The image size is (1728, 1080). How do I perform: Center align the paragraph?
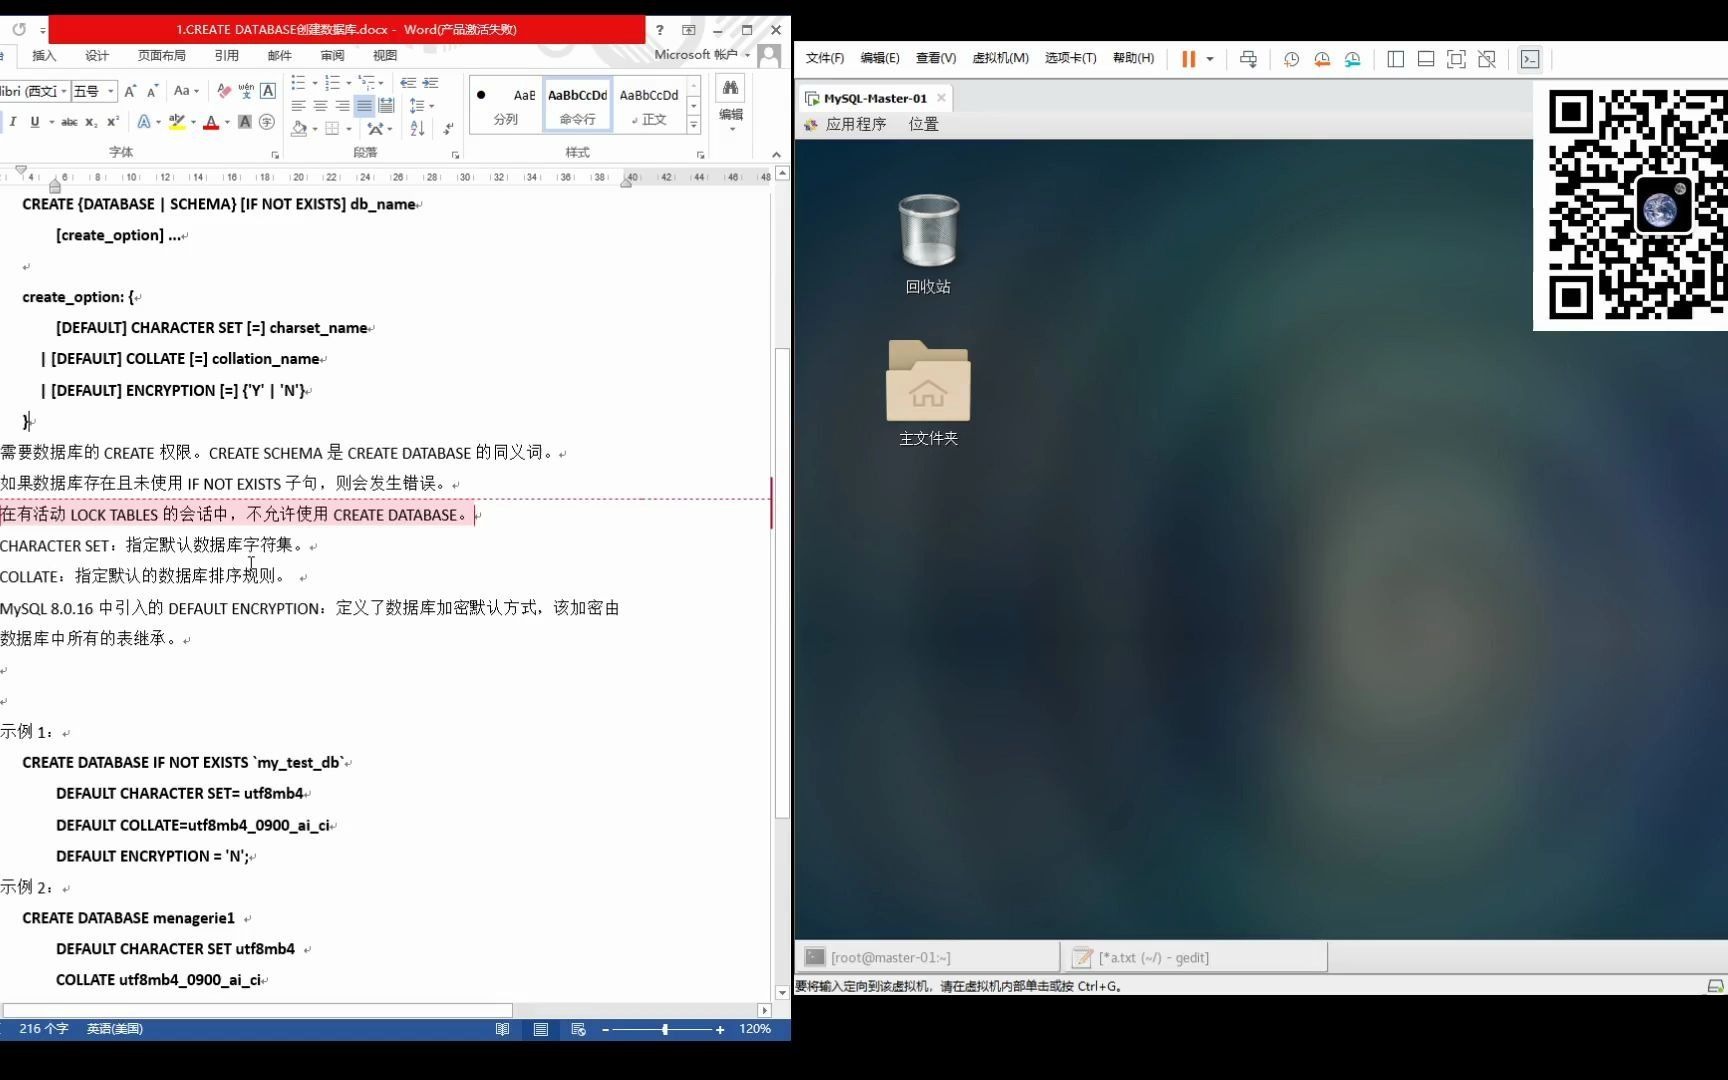[320, 106]
